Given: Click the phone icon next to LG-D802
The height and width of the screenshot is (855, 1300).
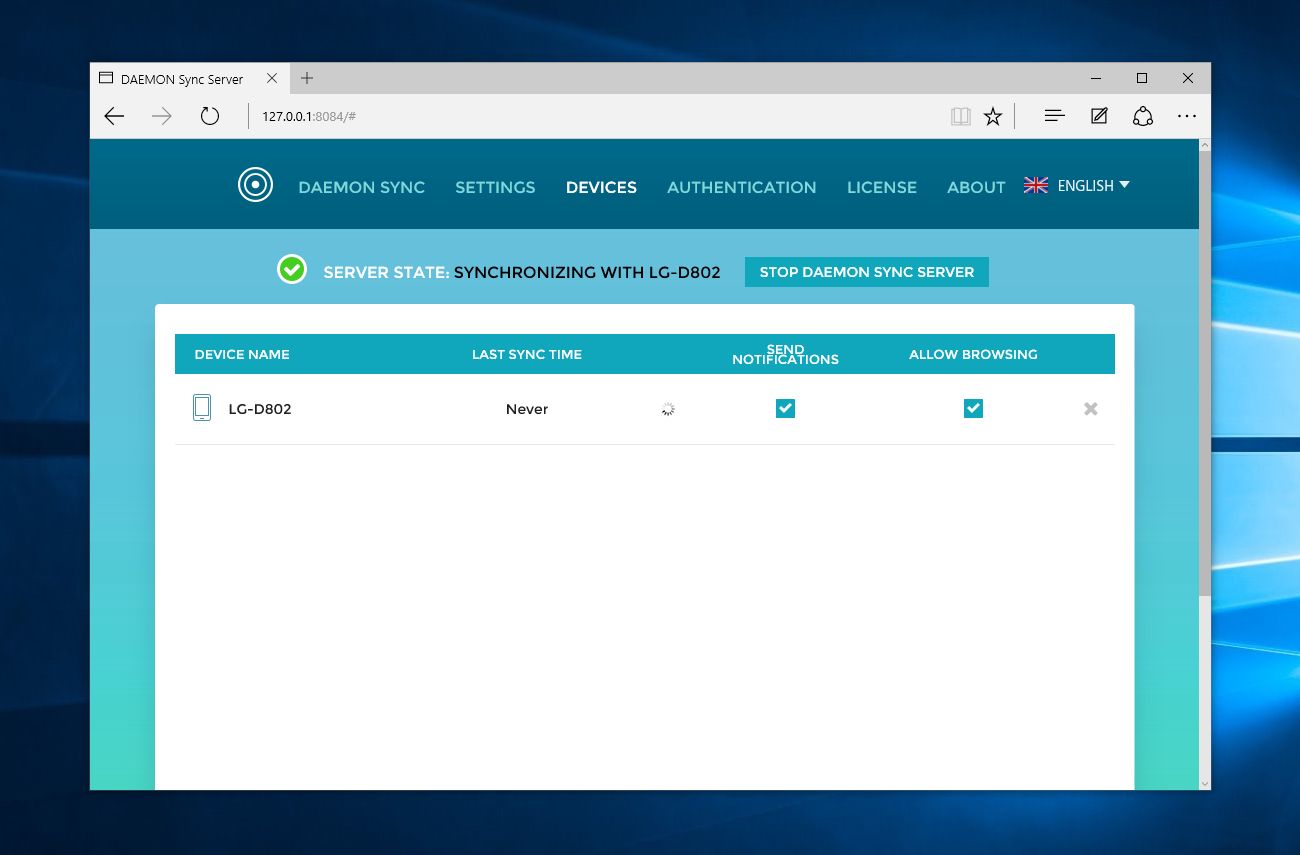Looking at the screenshot, I should click(x=202, y=408).
